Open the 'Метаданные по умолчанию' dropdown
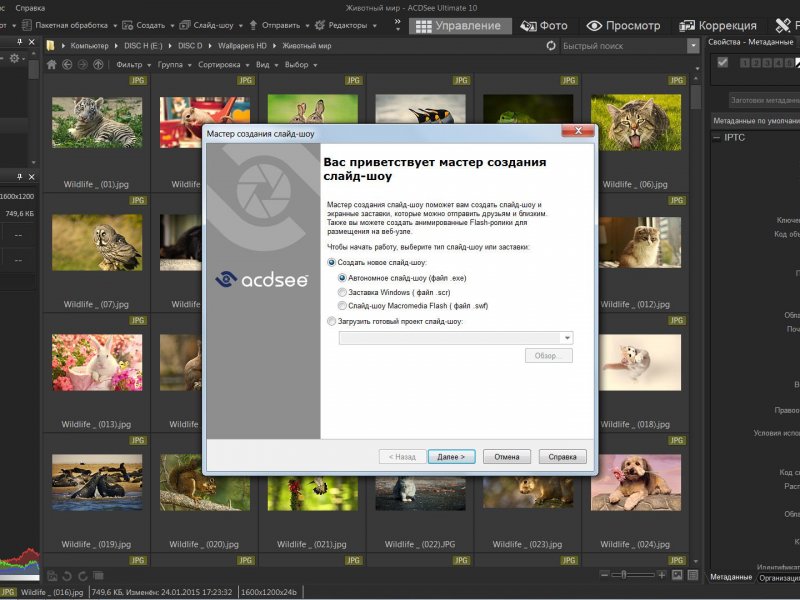Image resolution: width=800 pixels, height=600 pixels. click(x=756, y=121)
